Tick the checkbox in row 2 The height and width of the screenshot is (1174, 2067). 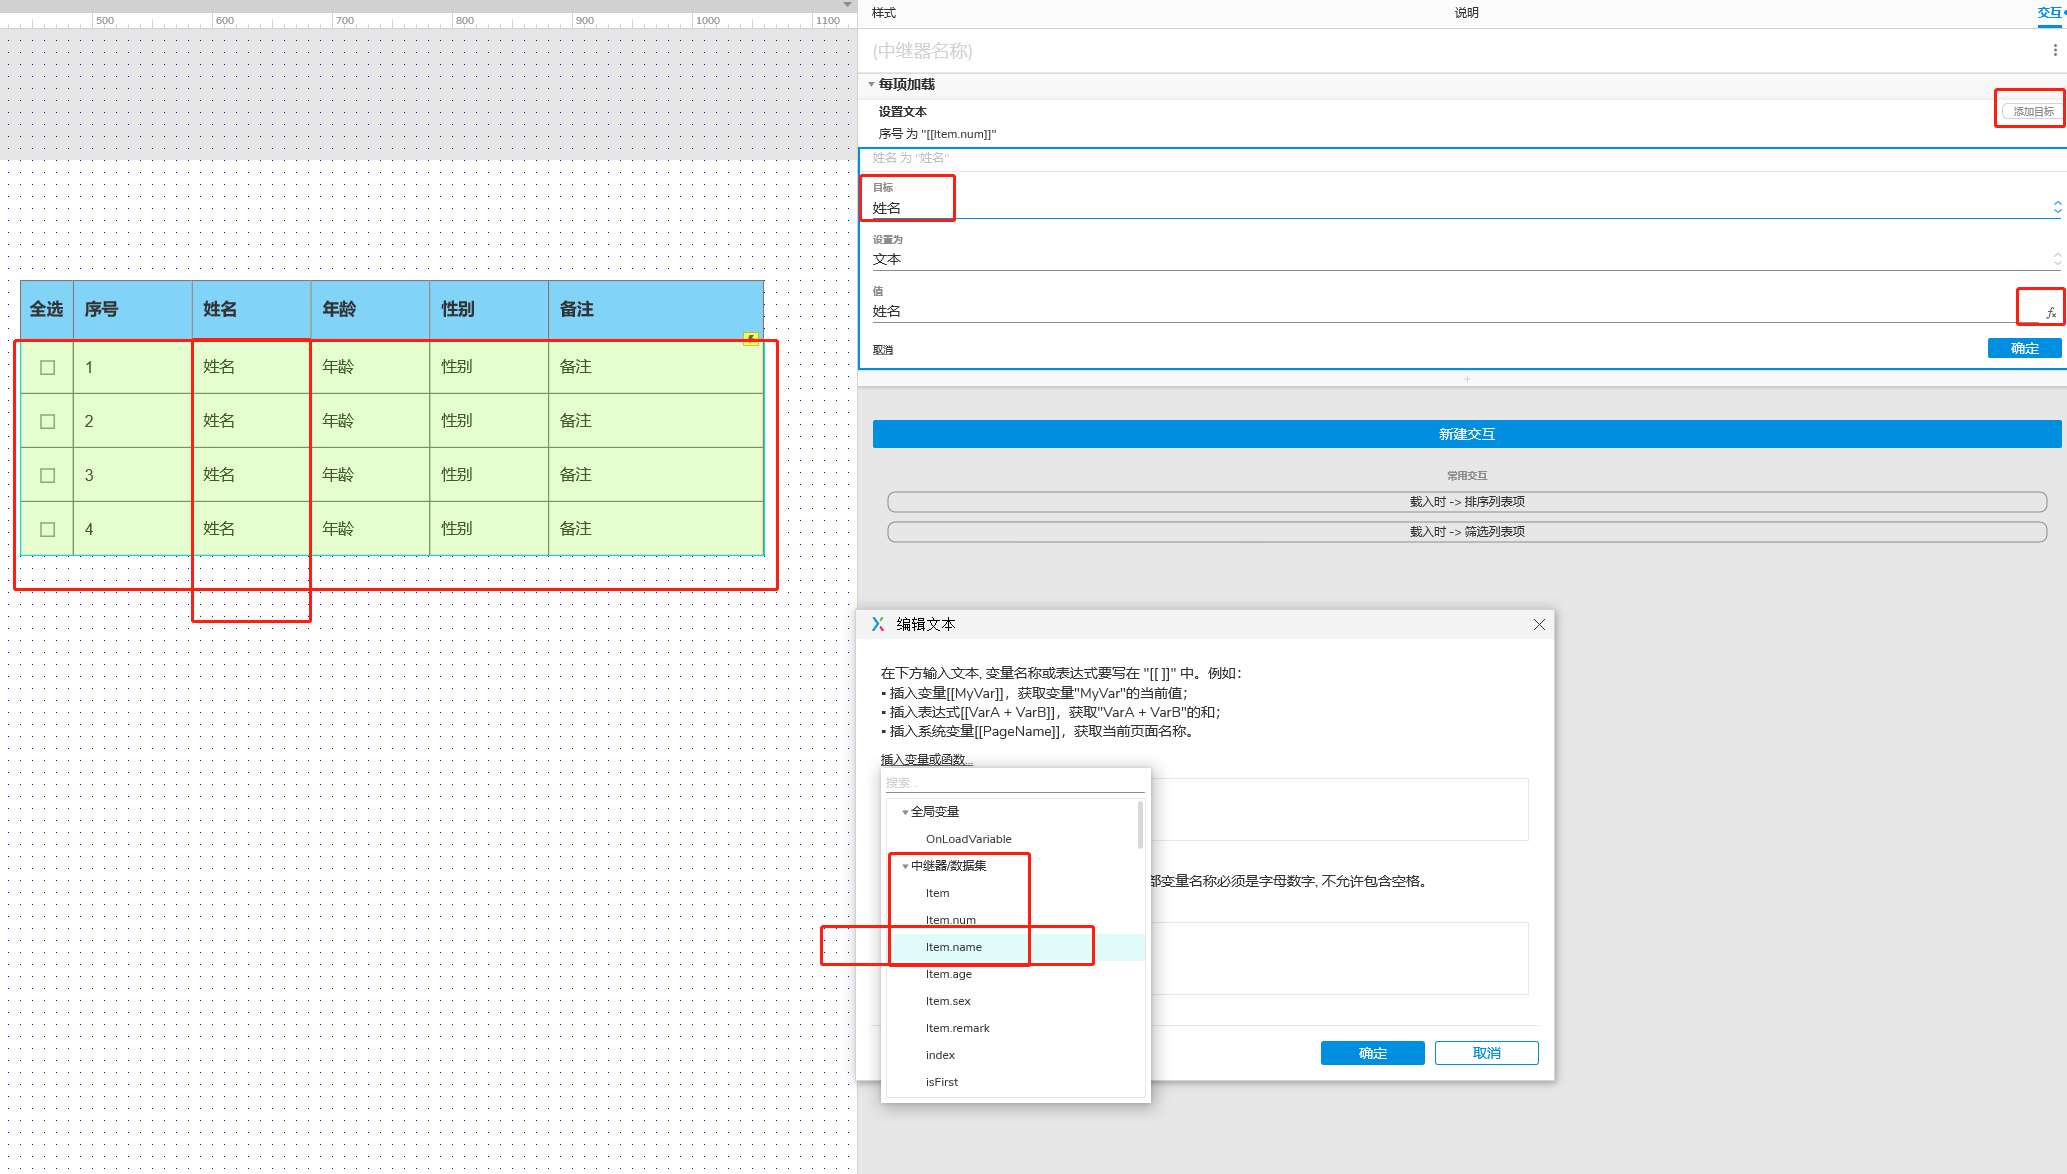[x=47, y=421]
